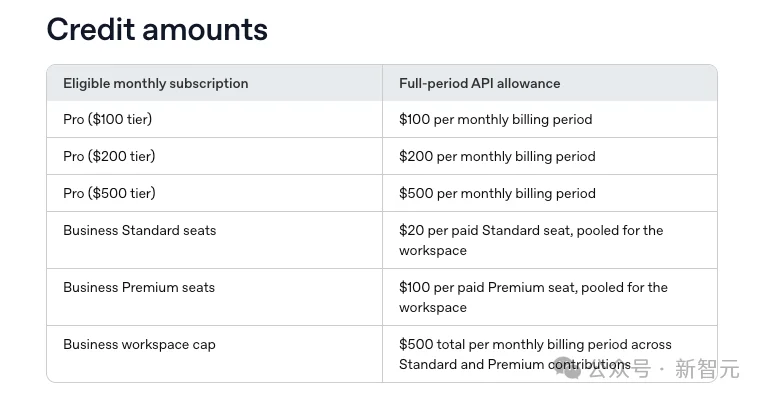Click the $100 per monthly billing period text
This screenshot has height=399, width=764.
point(496,119)
